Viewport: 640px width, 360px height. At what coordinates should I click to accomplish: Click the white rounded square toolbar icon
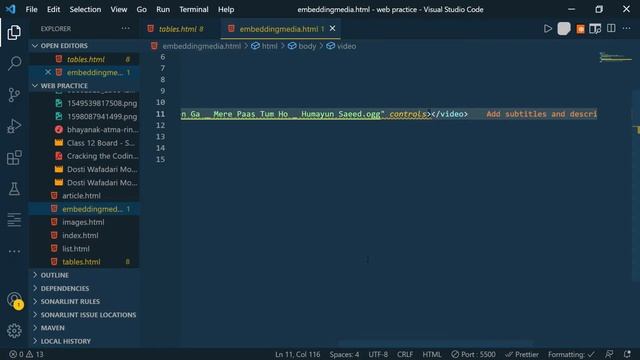click(564, 29)
